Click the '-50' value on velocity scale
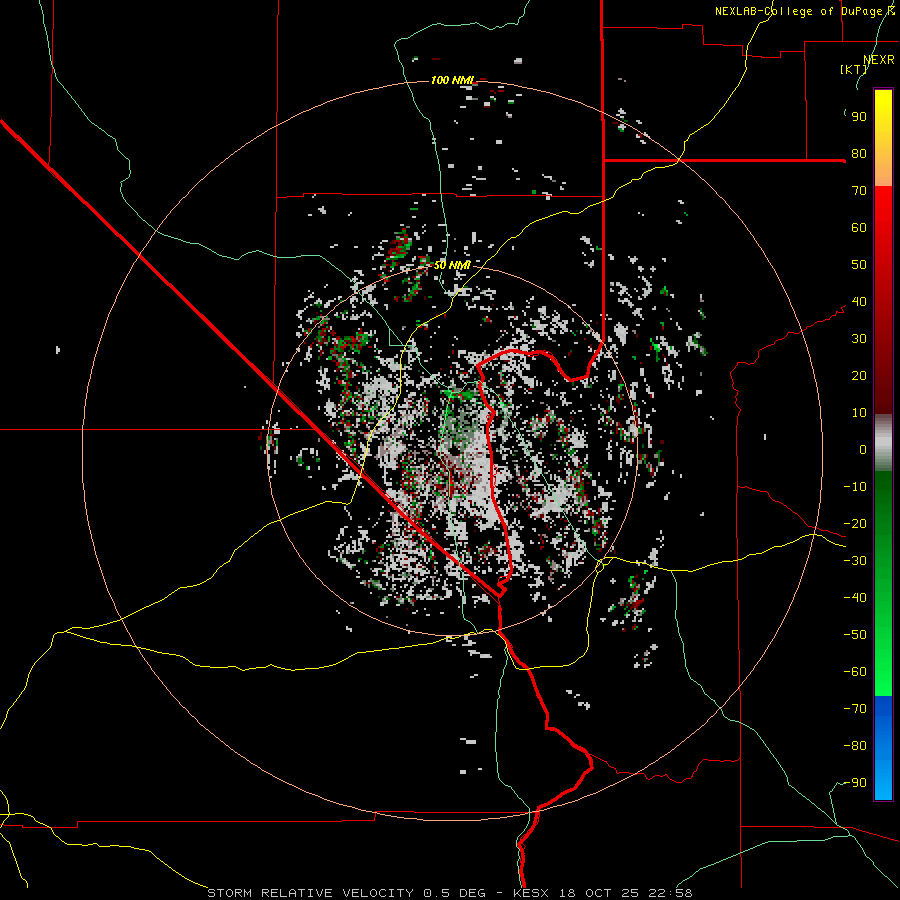Image resolution: width=900 pixels, height=900 pixels. [855, 635]
